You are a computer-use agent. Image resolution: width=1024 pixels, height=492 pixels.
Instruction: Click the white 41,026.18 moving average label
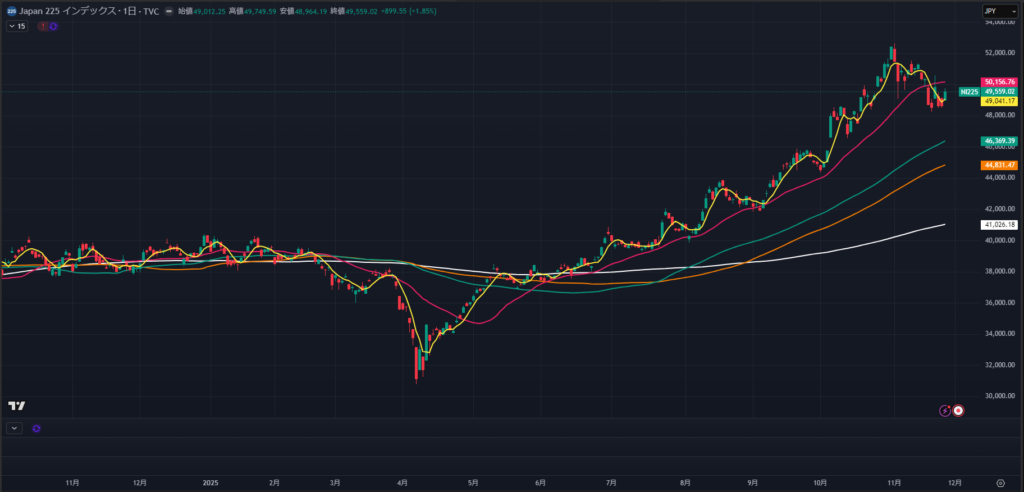point(1000,225)
